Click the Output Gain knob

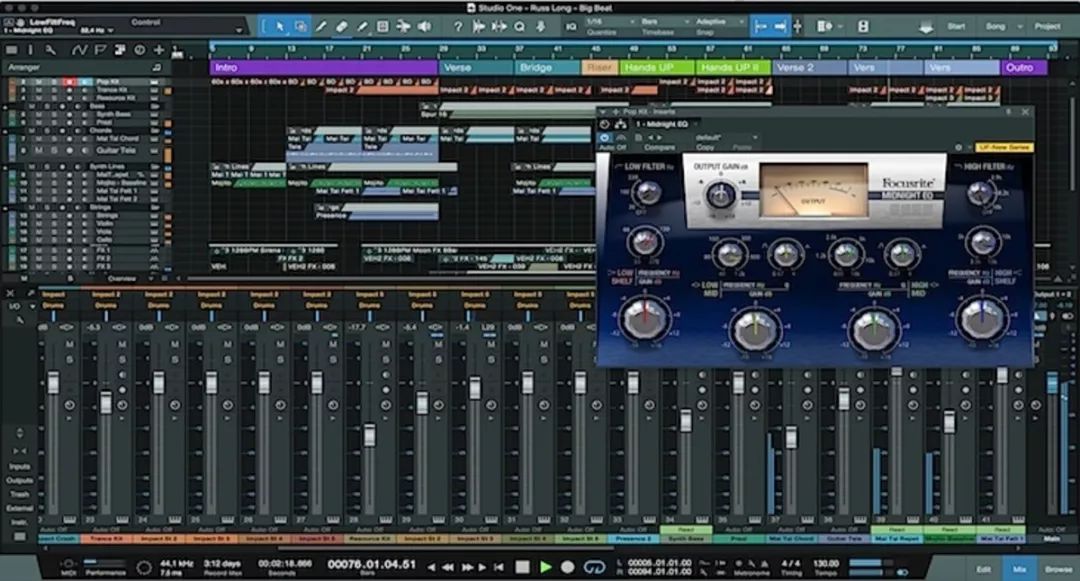pyautogui.click(x=719, y=195)
